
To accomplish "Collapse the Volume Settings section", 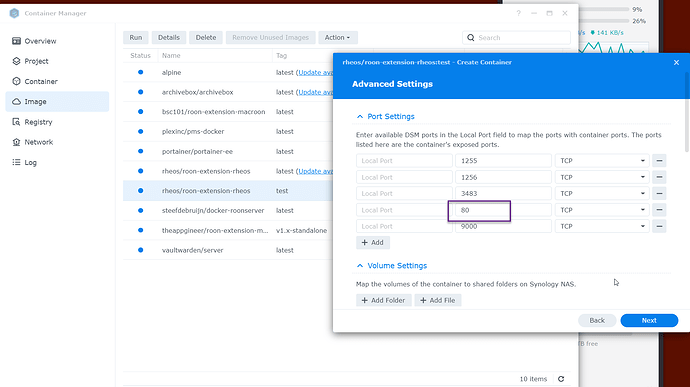I will coord(360,266).
